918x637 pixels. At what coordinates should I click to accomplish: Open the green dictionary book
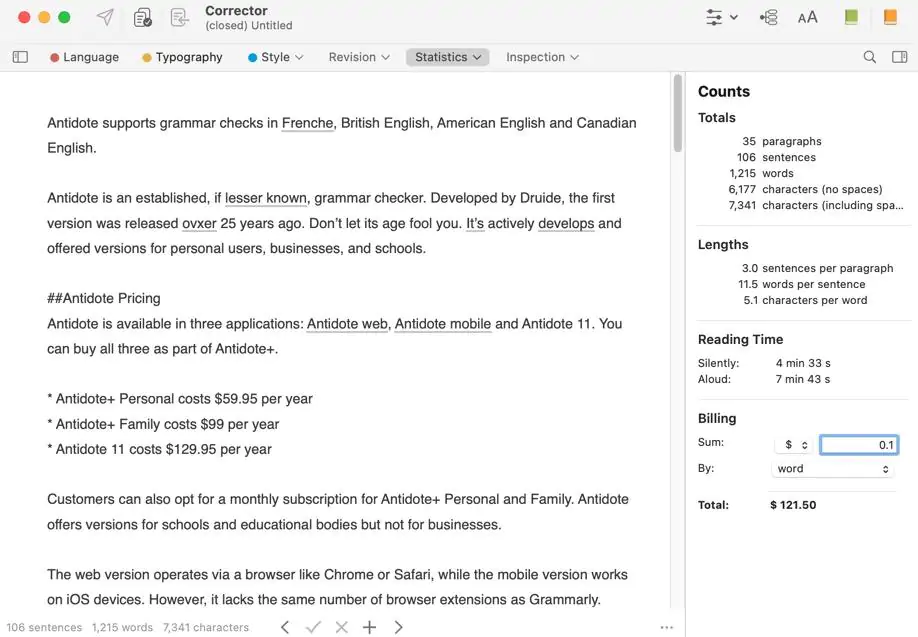pyautogui.click(x=851, y=17)
